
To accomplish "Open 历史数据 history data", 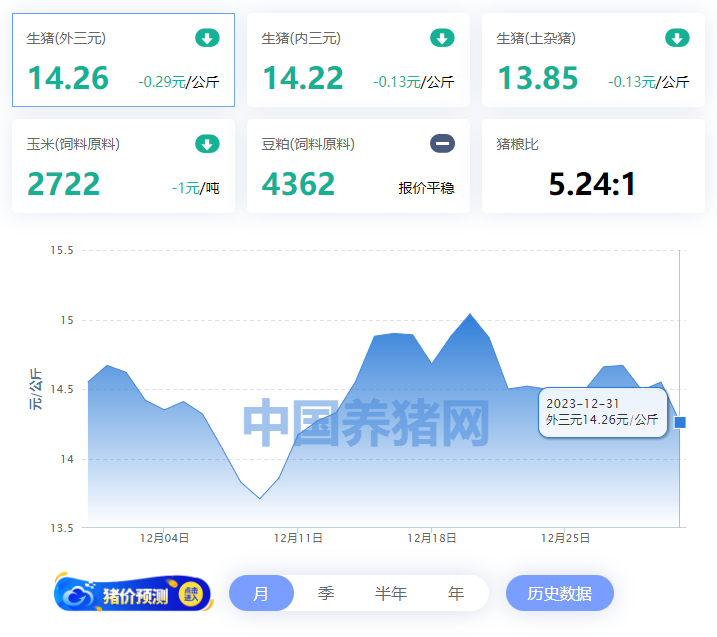I will tap(560, 593).
